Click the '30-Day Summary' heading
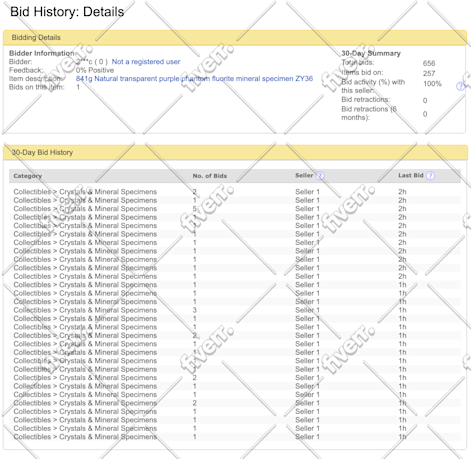471x459 pixels. (x=371, y=53)
